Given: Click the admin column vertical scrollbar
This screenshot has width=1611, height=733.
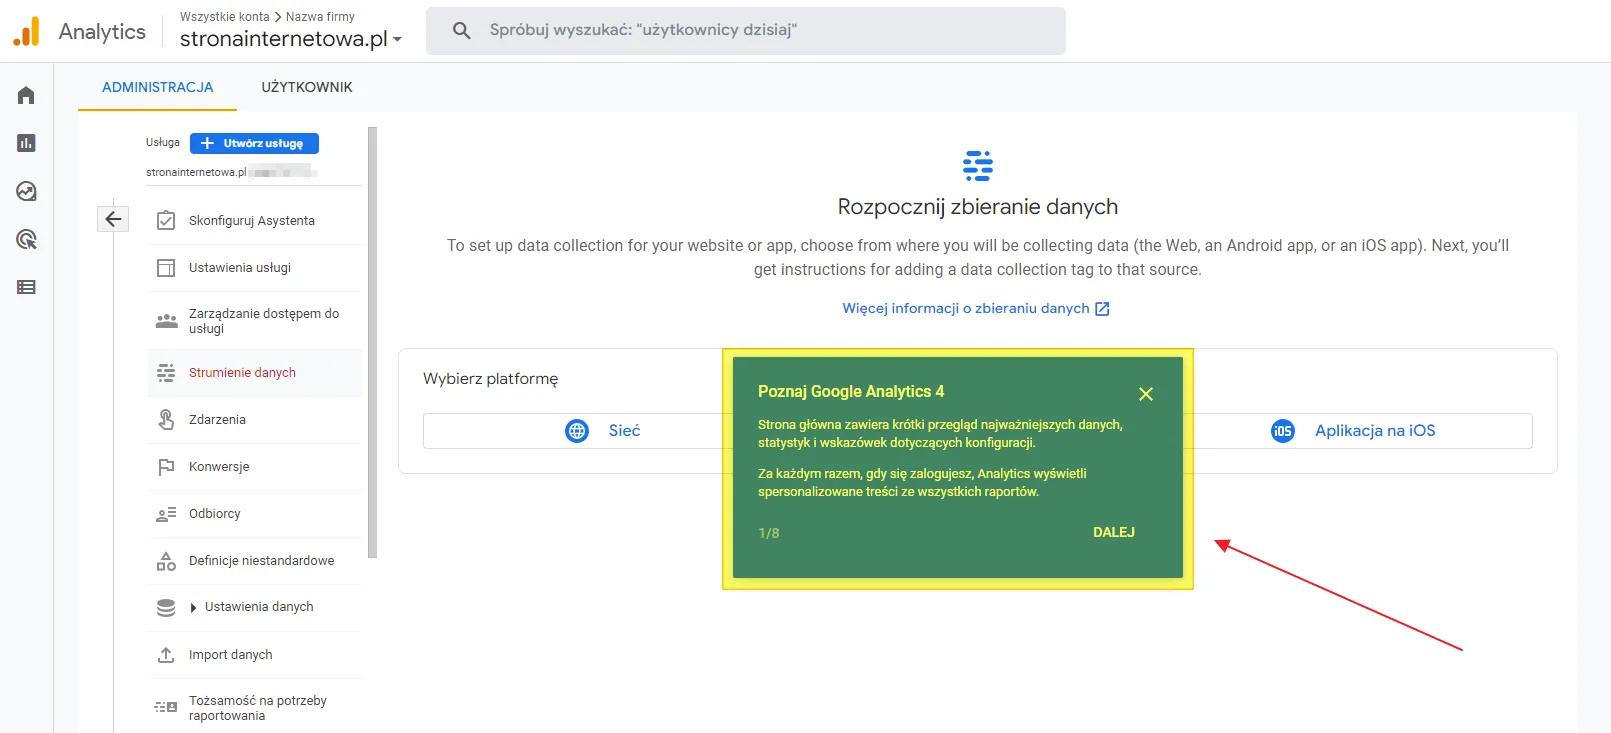Looking at the screenshot, I should coord(372,342).
